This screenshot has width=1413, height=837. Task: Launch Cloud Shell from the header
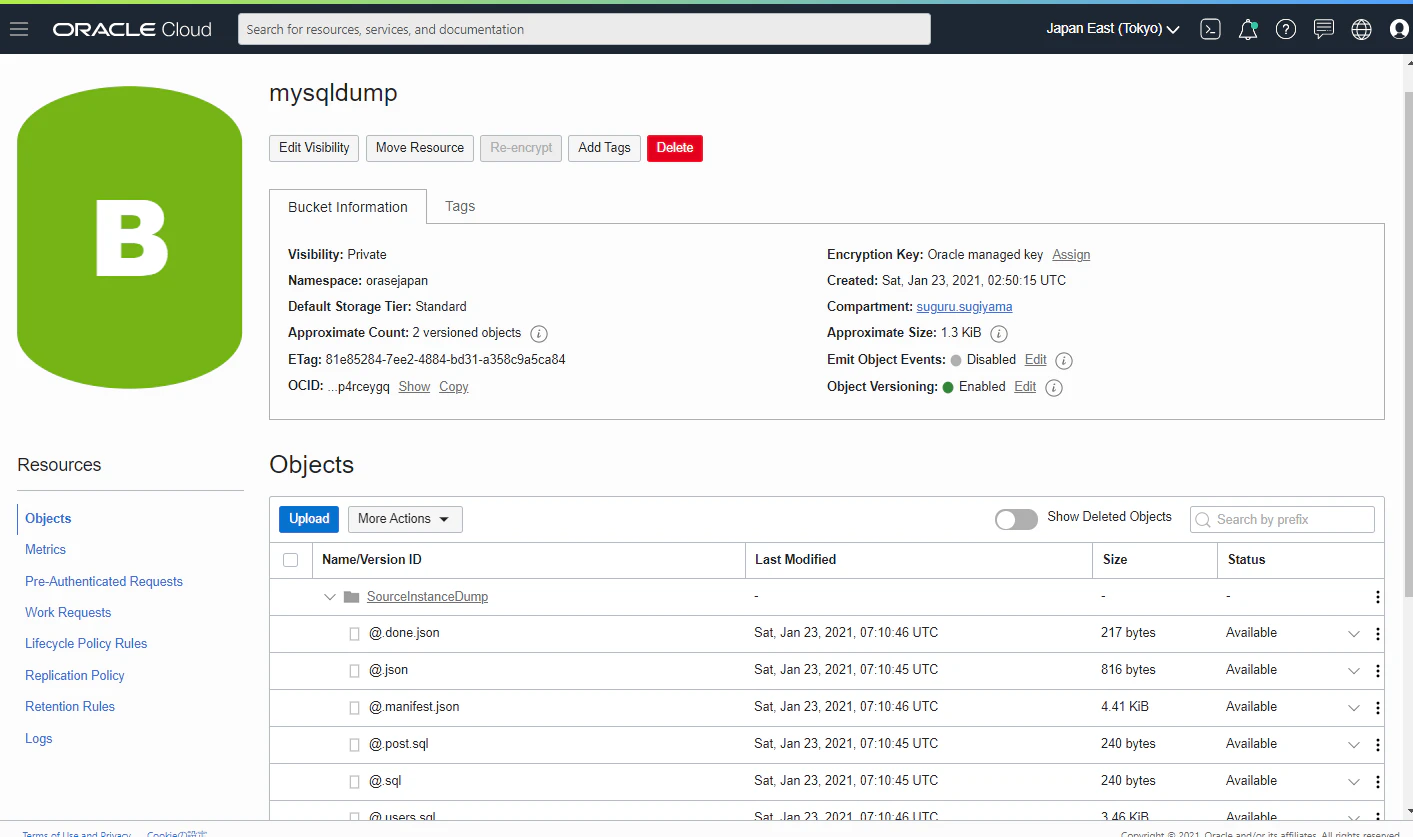[x=1210, y=29]
